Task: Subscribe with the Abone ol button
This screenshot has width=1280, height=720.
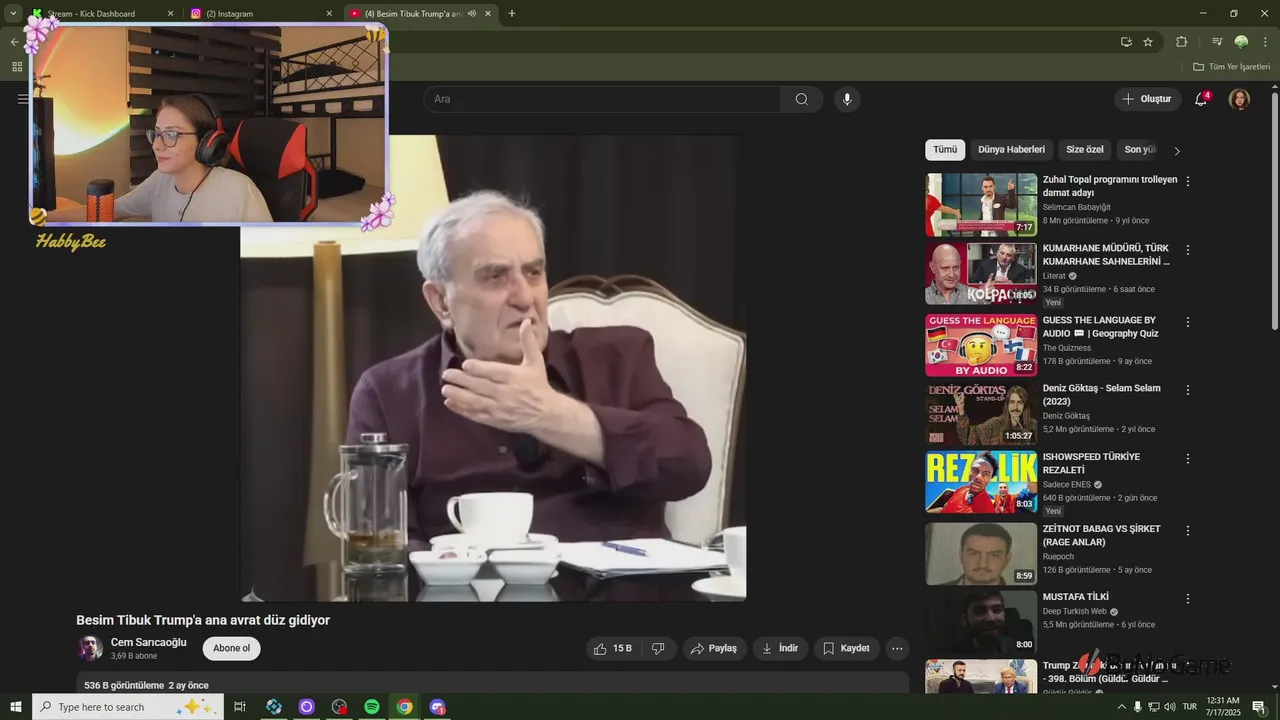Action: 231,648
